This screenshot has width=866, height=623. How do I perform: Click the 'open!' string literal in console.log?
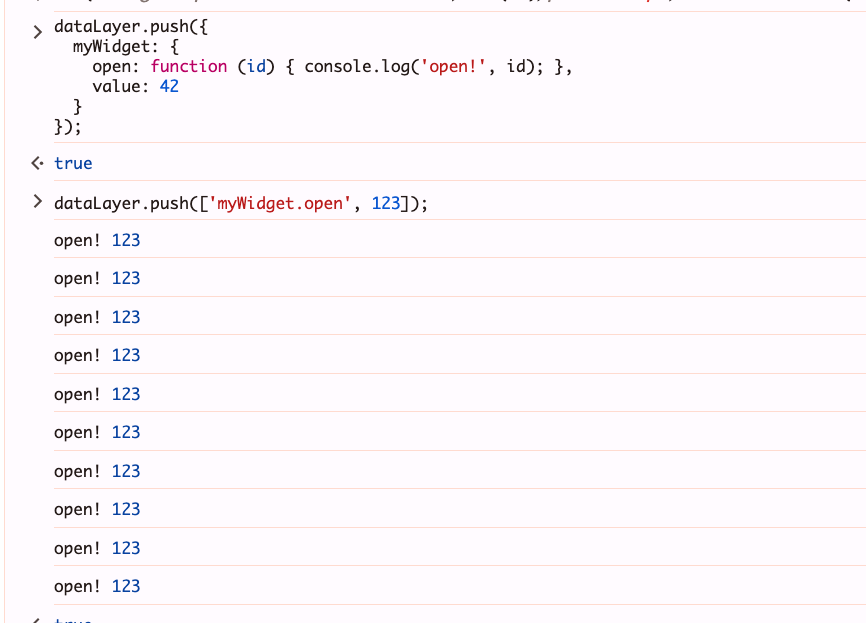[453, 66]
